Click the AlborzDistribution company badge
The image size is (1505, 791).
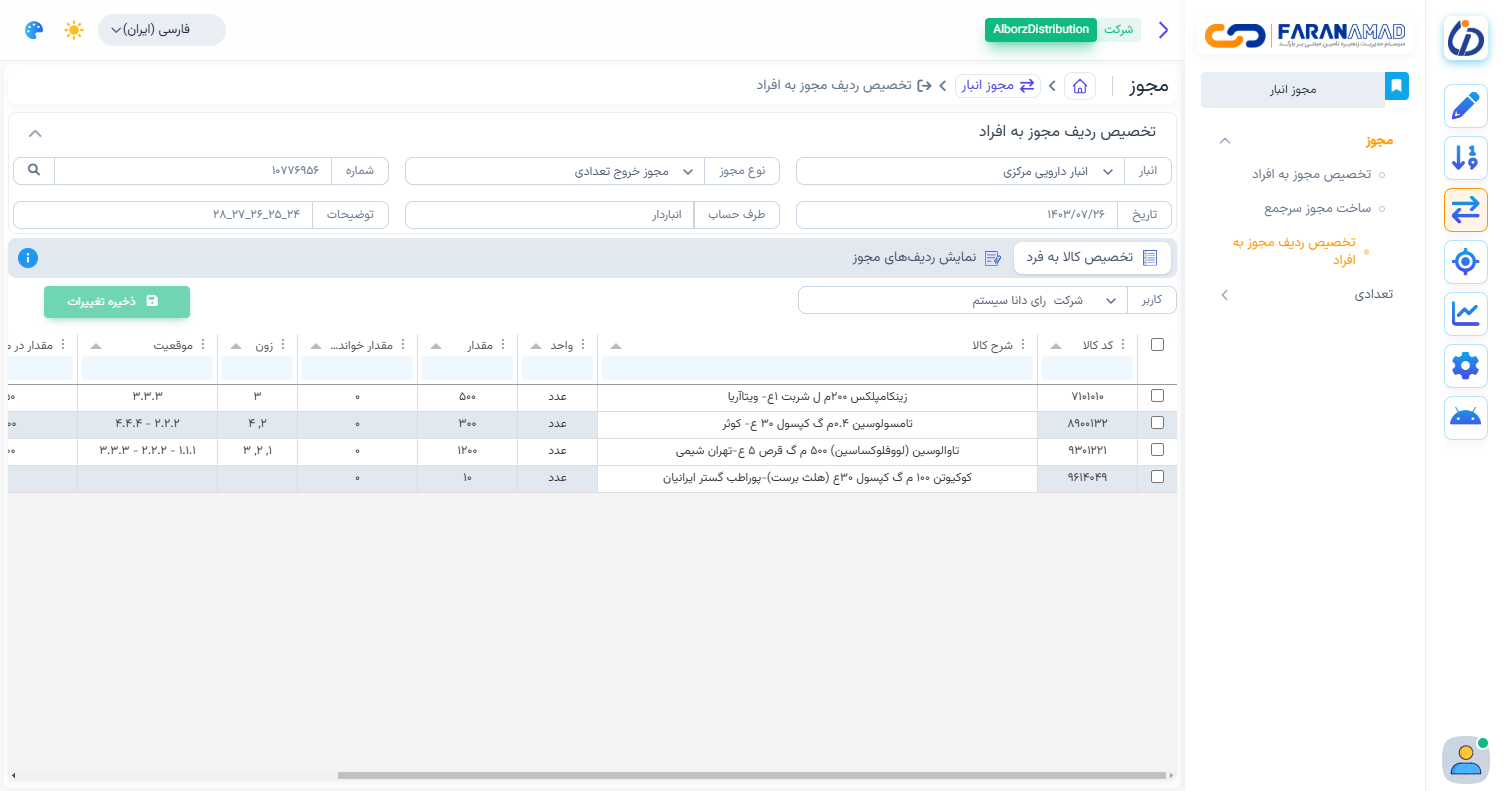tap(1041, 30)
